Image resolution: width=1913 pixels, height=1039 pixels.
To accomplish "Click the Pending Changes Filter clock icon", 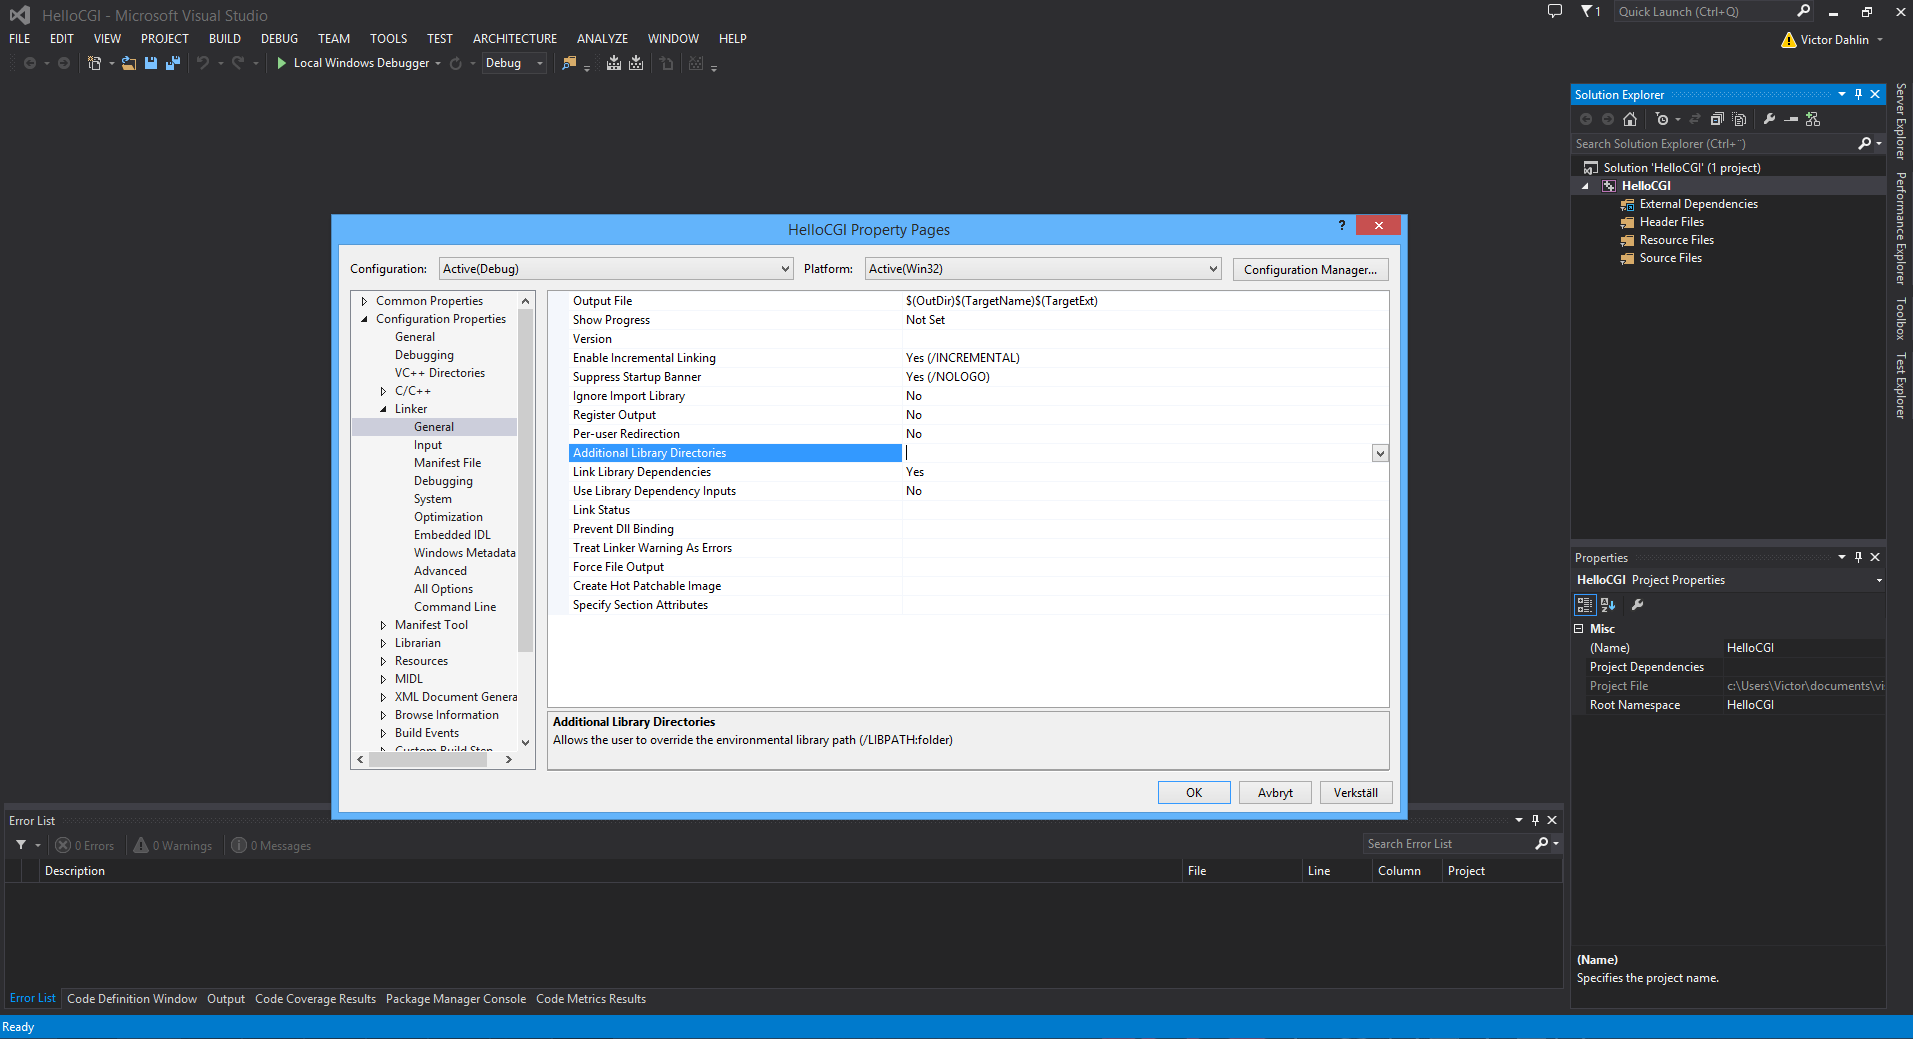I will point(1662,119).
